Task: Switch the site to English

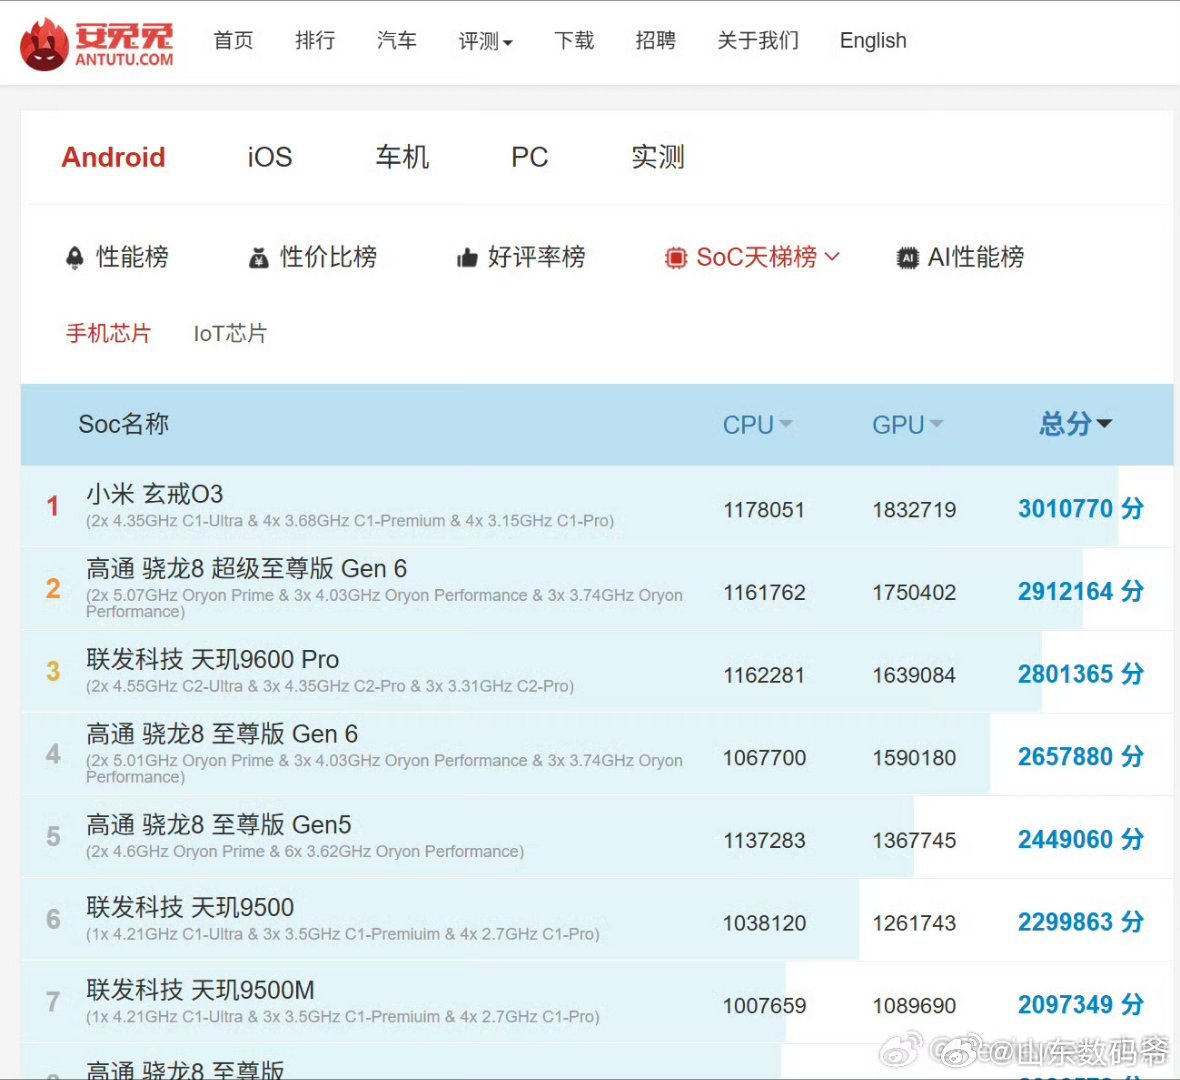Action: point(873,41)
